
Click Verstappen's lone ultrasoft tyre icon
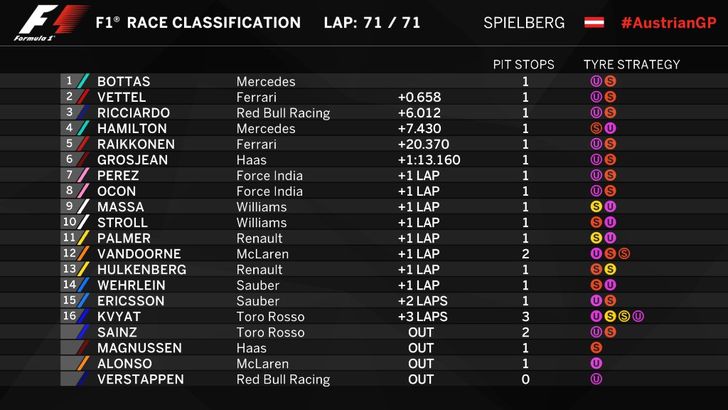596,379
